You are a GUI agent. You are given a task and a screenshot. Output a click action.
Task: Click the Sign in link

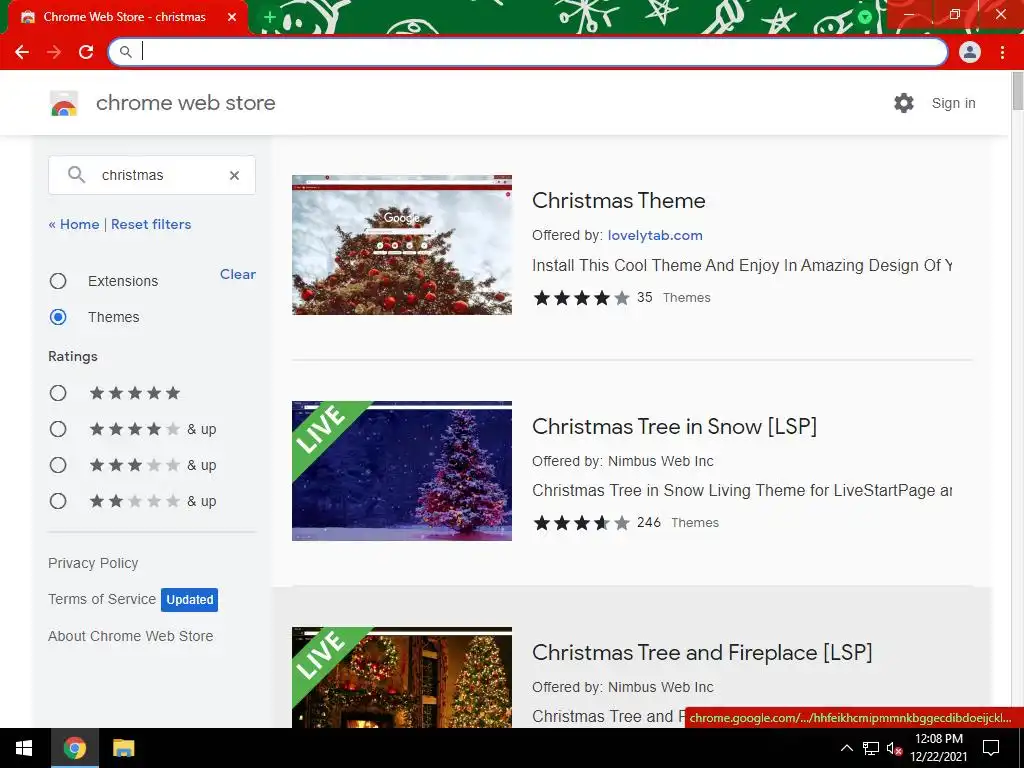[x=953, y=103]
